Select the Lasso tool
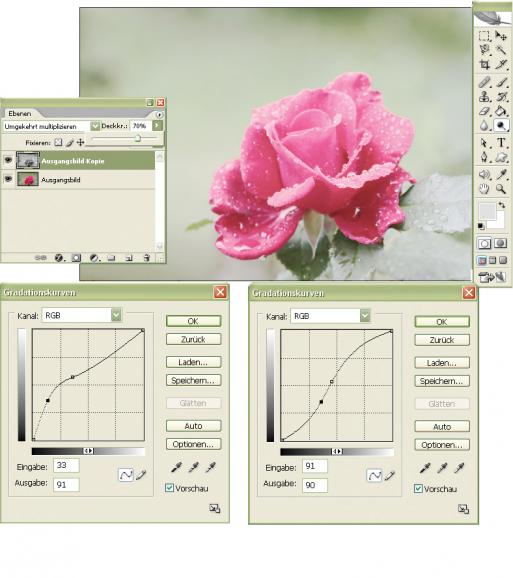This screenshot has width=513, height=578. tap(484, 50)
